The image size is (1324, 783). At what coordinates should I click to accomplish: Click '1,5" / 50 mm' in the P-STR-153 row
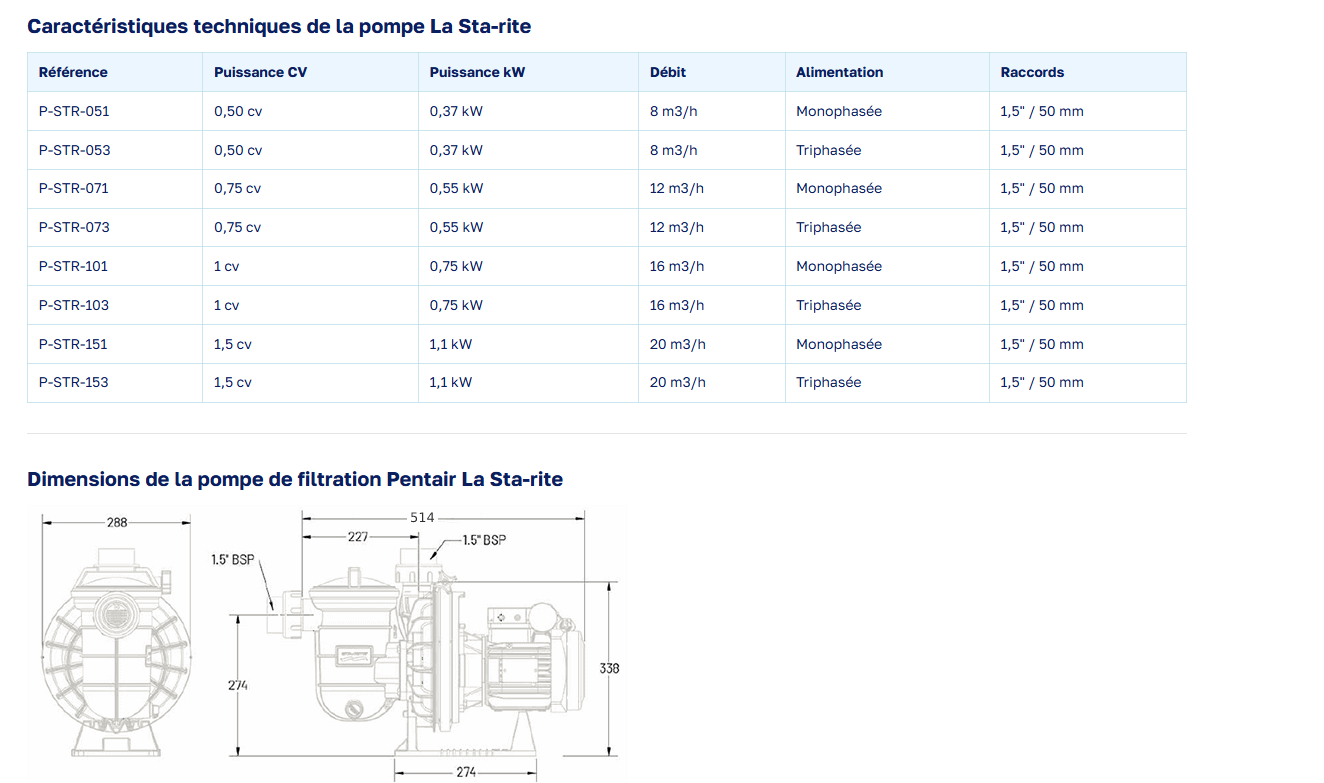coord(1042,382)
